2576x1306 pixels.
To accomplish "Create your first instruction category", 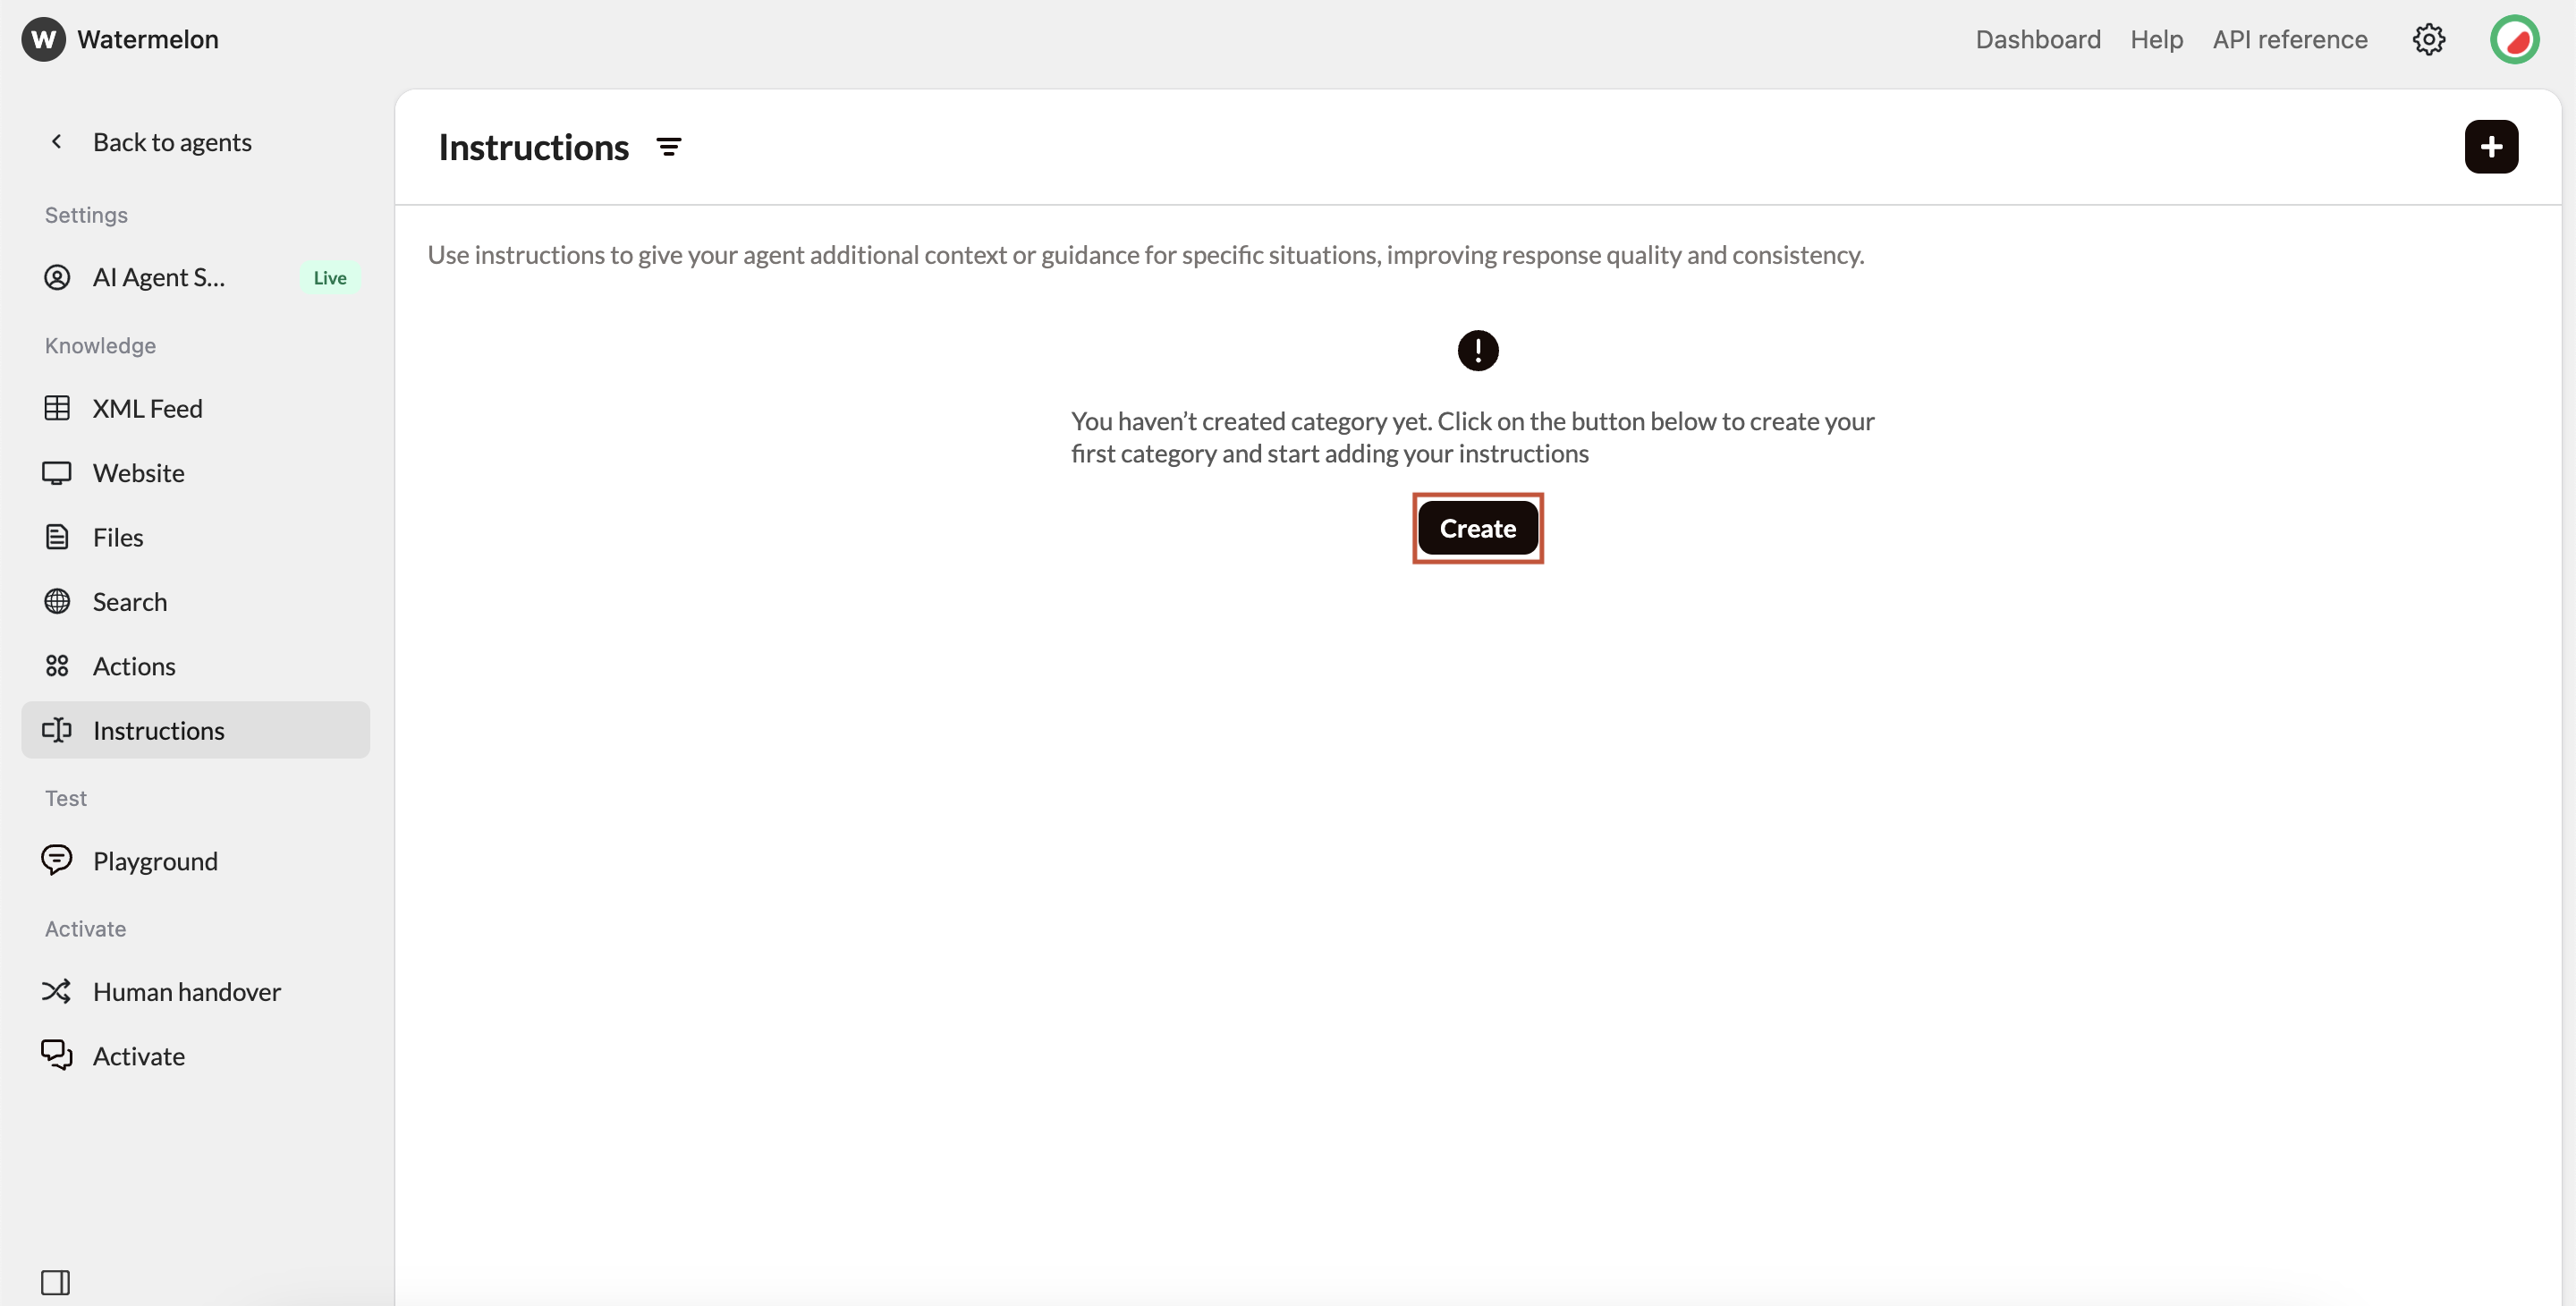I will tap(1477, 528).
